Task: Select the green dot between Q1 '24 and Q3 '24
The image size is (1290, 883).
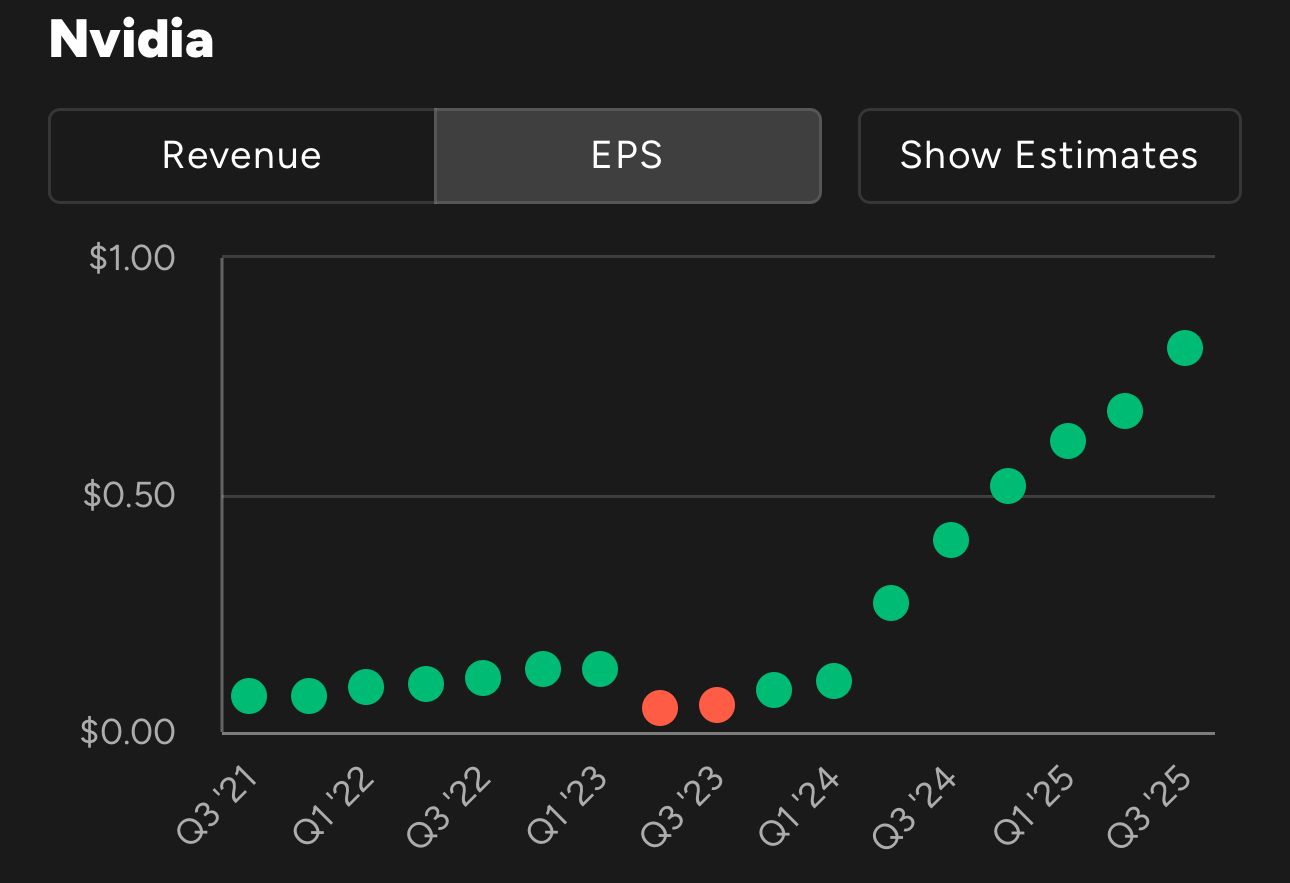Action: click(x=891, y=603)
